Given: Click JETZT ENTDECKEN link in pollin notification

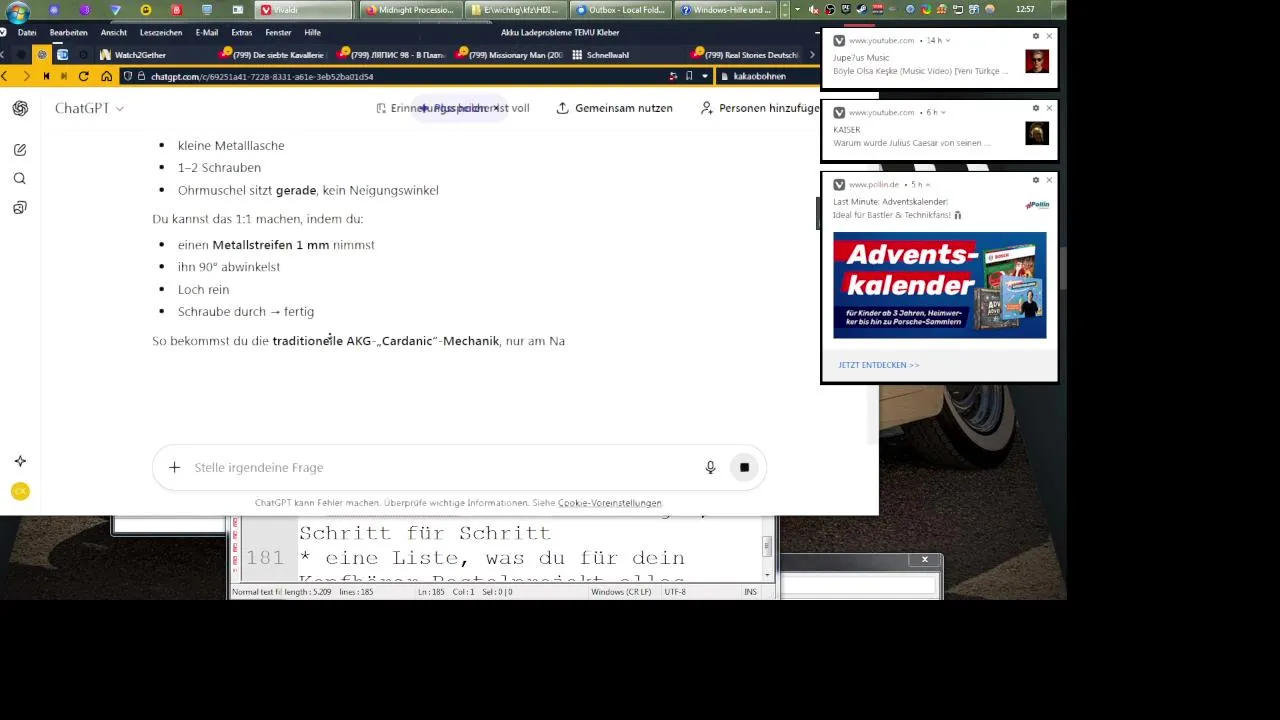Looking at the screenshot, I should tap(878, 365).
